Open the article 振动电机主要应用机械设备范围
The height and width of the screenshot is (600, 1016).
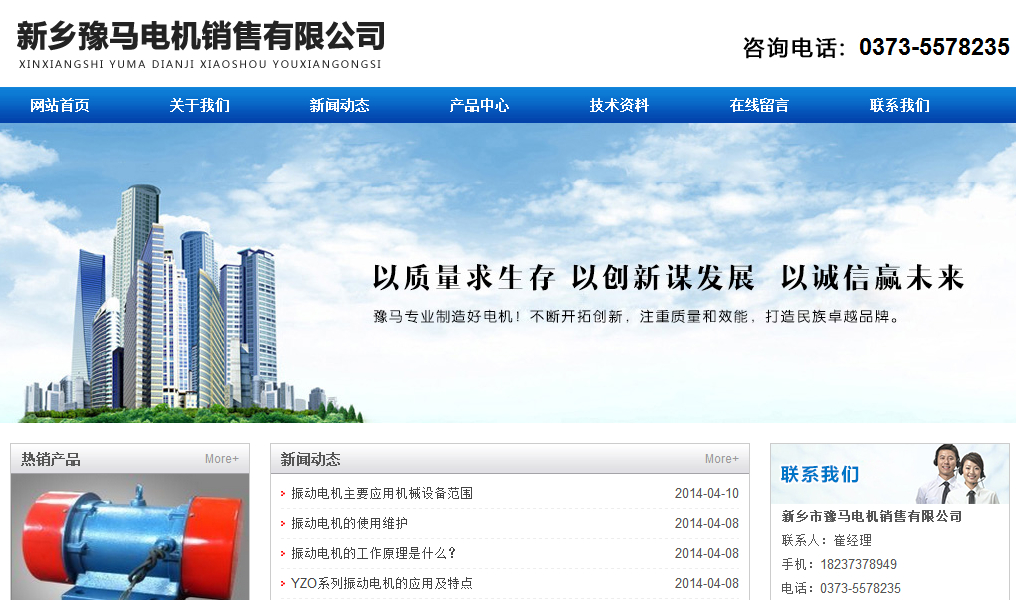[382, 493]
